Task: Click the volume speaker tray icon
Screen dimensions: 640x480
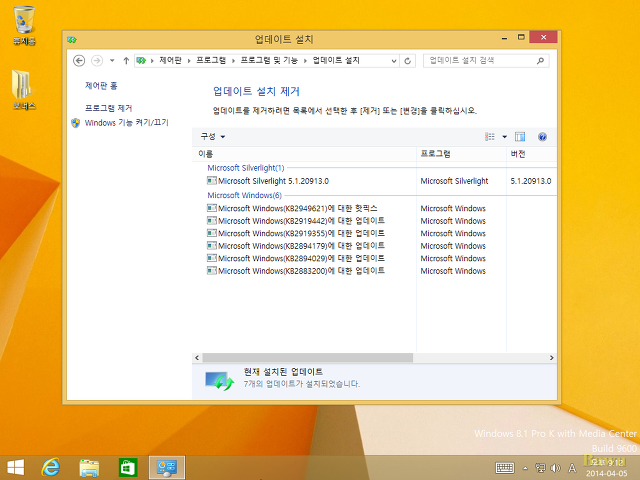Action: [556, 468]
